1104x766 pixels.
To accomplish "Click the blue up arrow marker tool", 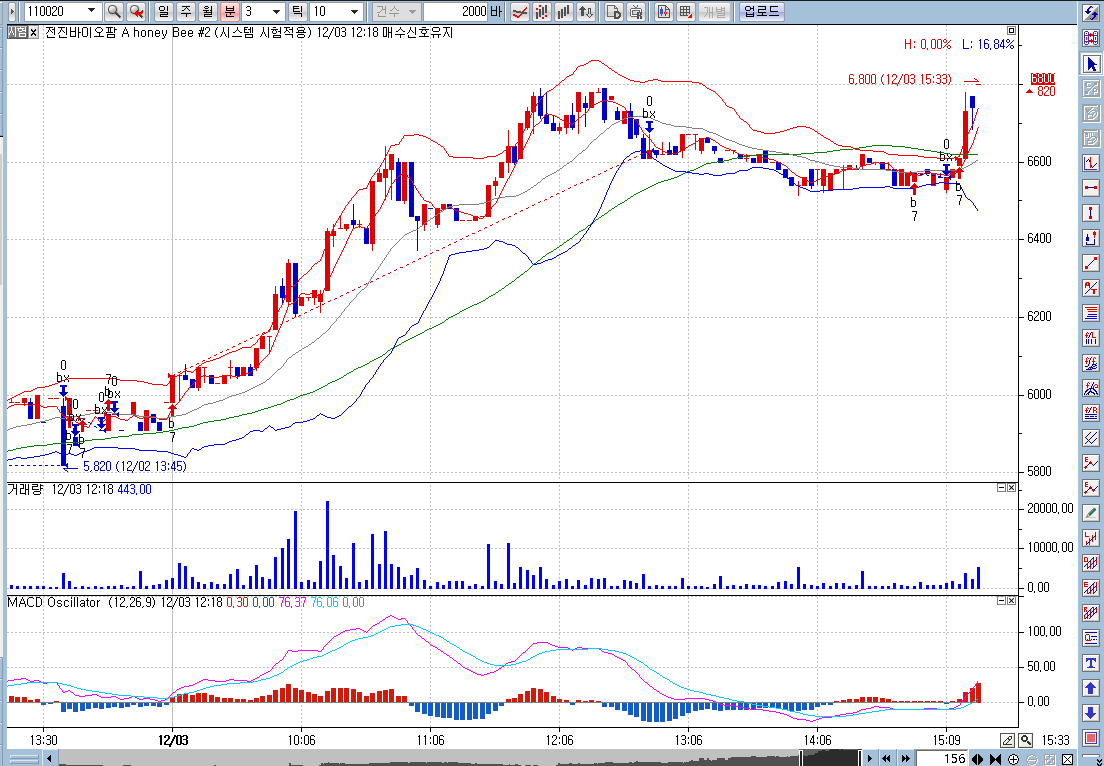I will (x=1091, y=689).
